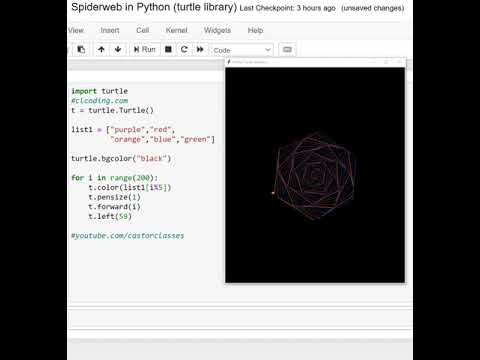The height and width of the screenshot is (360, 480).
Task: Run the current cell
Action: pos(145,49)
